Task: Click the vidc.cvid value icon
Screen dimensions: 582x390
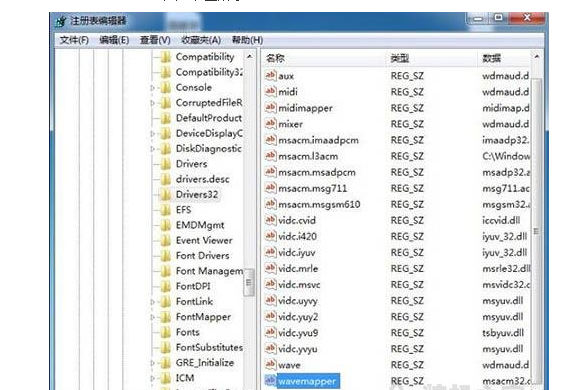Action: tap(271, 220)
